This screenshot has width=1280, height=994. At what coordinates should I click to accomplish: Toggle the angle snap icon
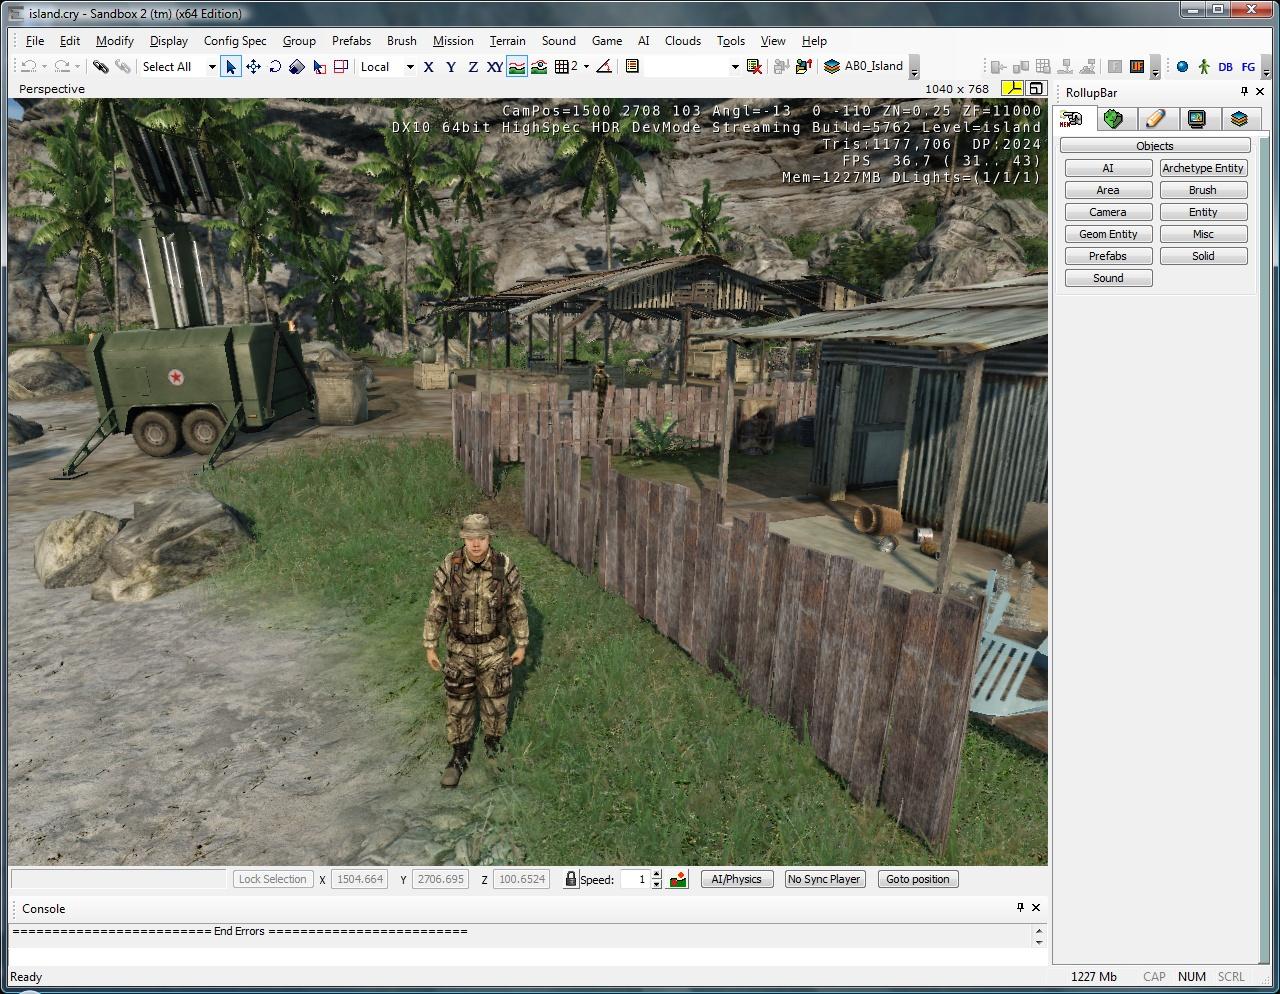604,67
